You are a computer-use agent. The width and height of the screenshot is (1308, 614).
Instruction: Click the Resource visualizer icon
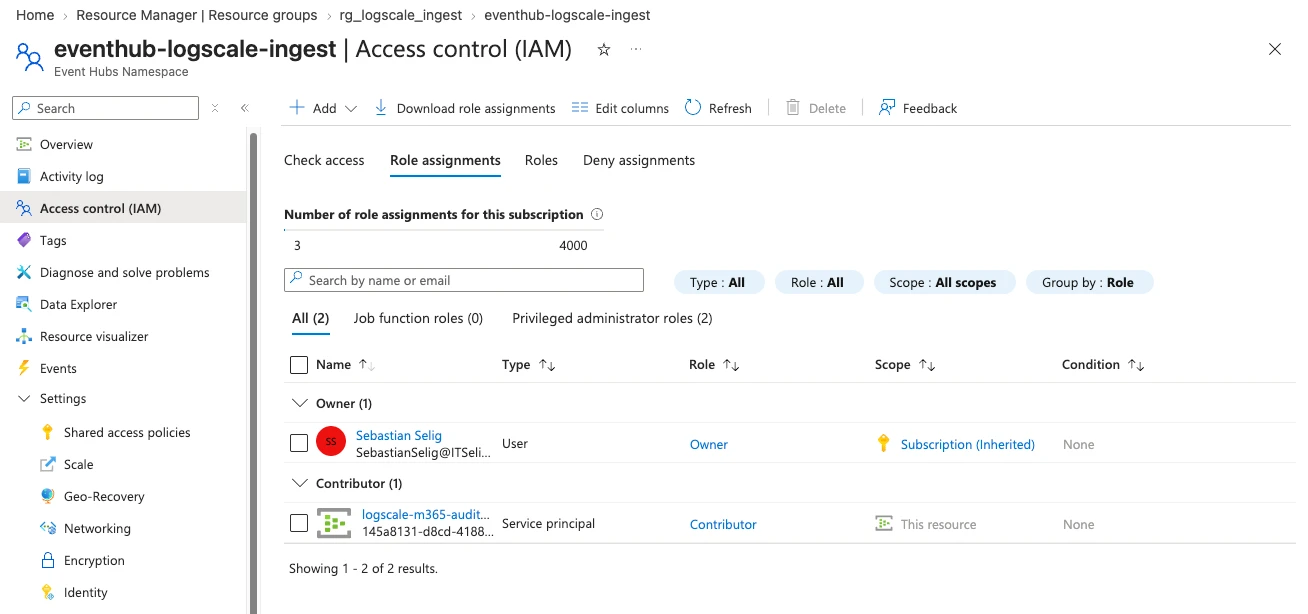tap(24, 336)
